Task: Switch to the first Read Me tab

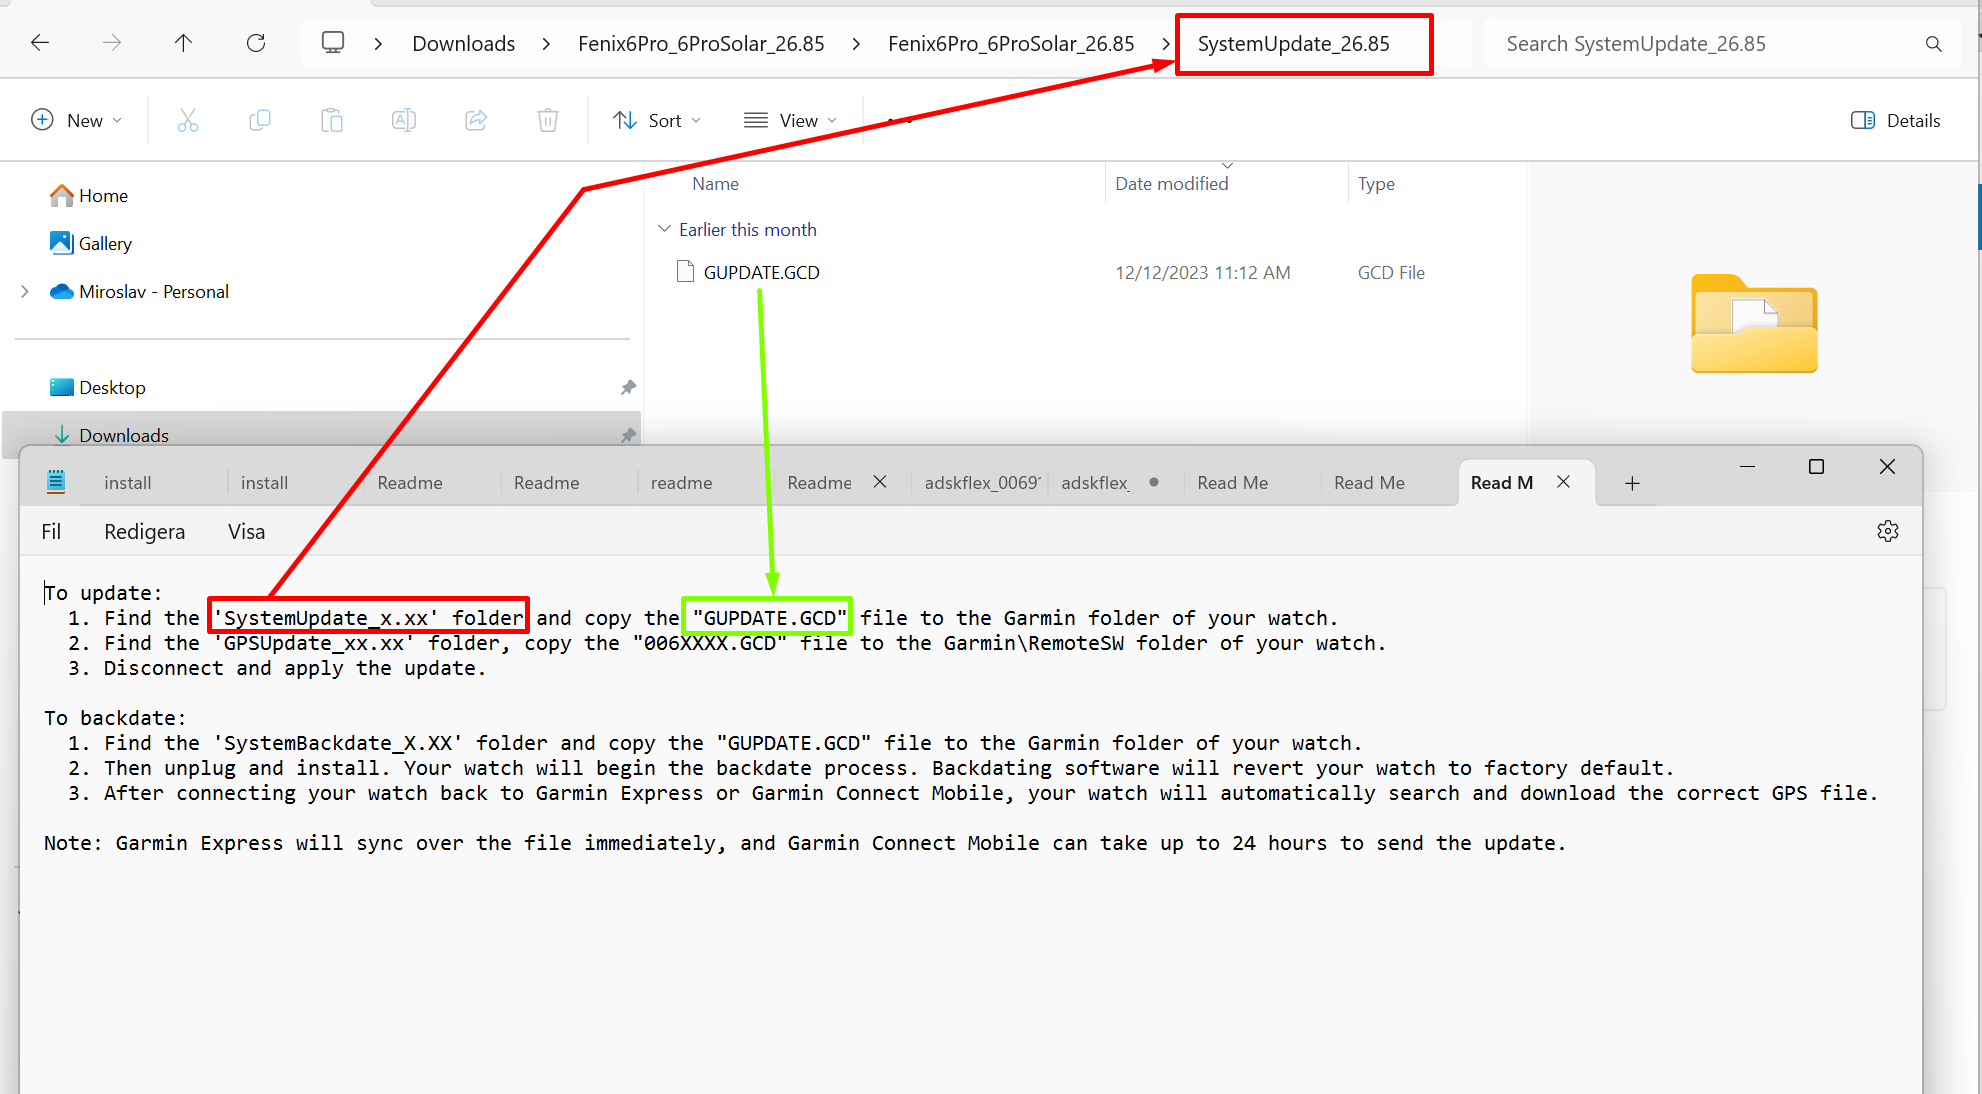Action: click(x=1233, y=483)
